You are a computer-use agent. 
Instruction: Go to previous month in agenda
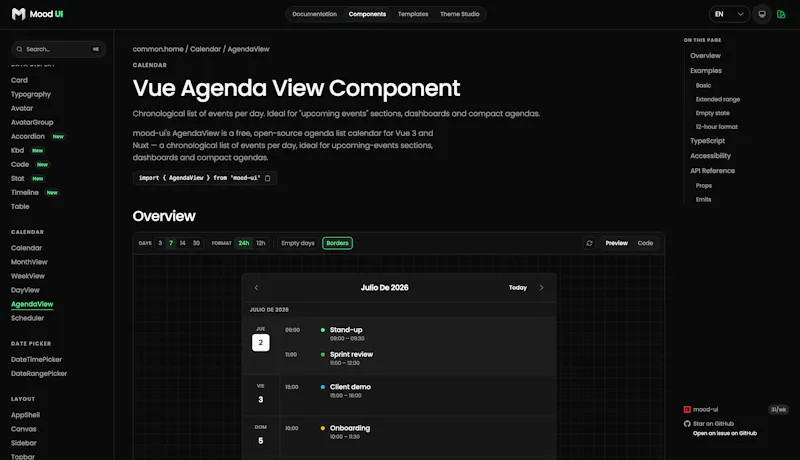point(257,288)
